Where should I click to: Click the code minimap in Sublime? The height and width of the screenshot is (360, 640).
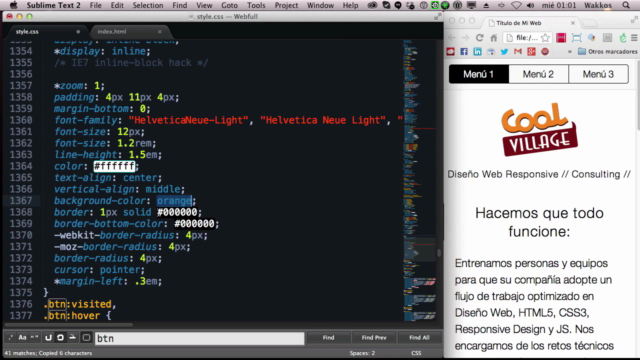click(x=420, y=180)
